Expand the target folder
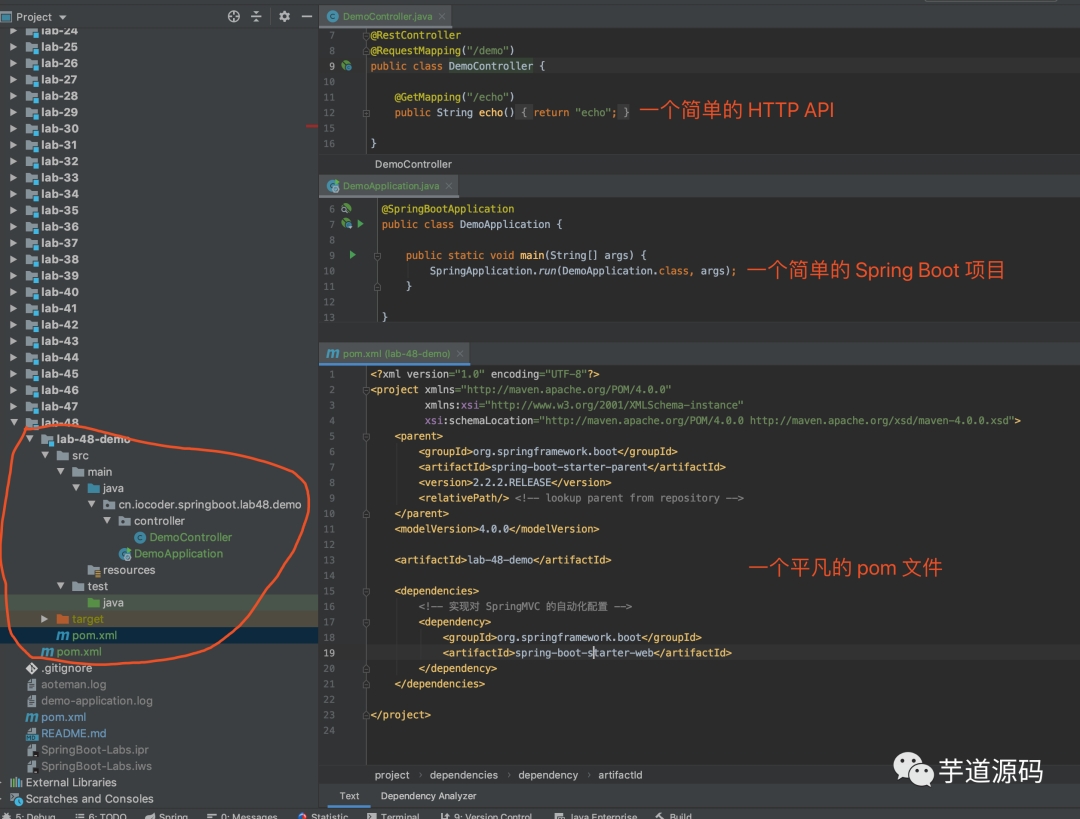 click(x=44, y=619)
